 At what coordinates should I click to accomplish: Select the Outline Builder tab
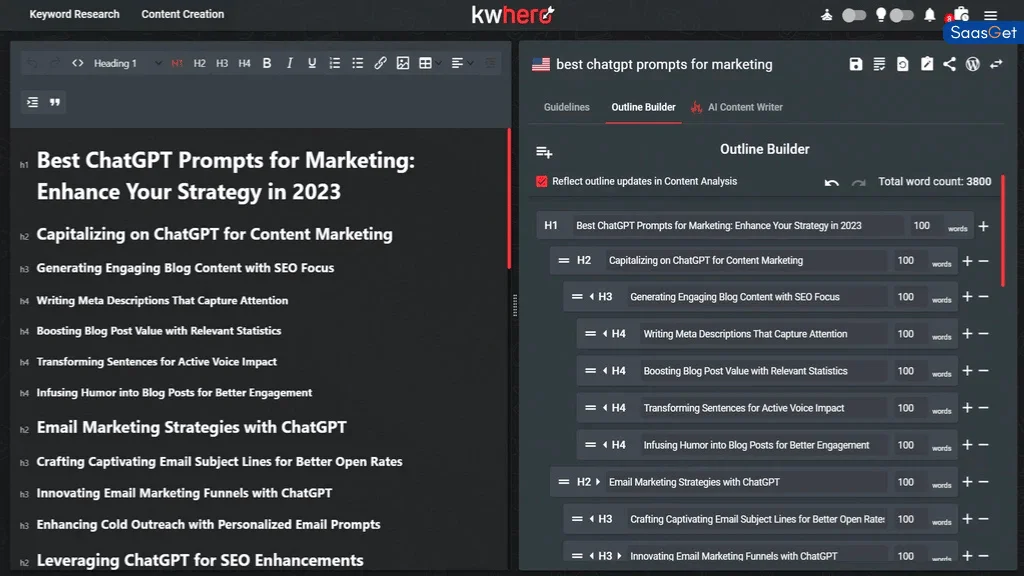point(643,107)
